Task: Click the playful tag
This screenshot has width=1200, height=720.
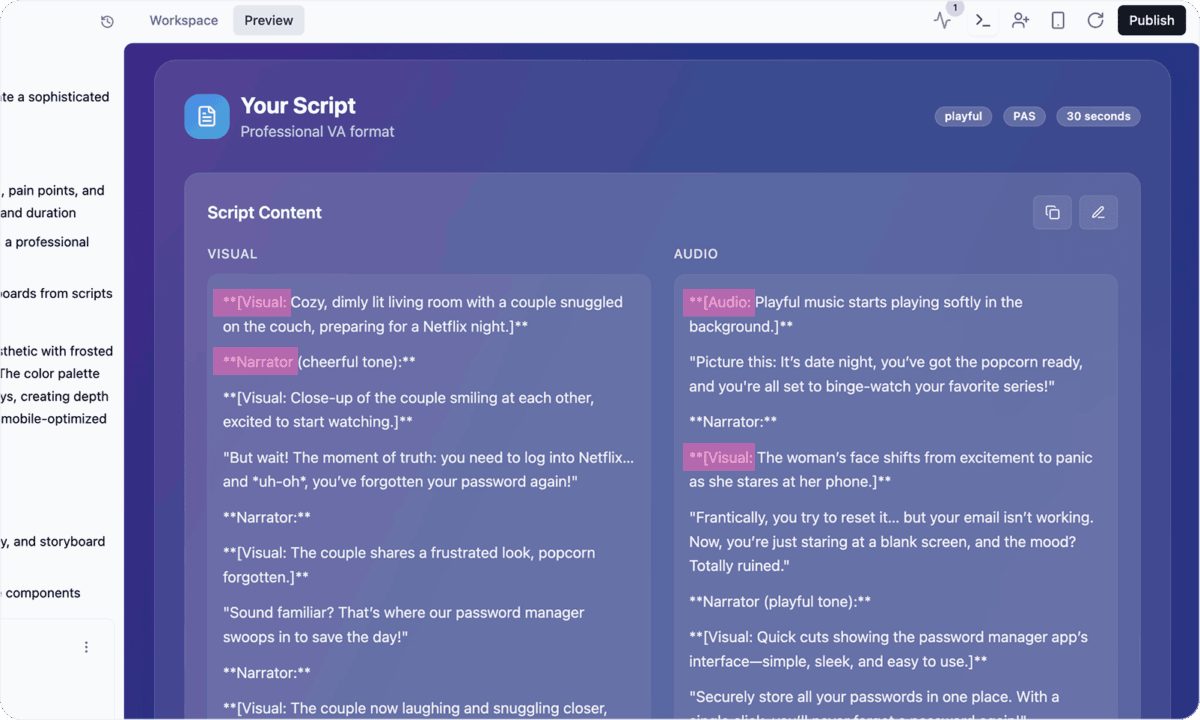Action: tap(963, 116)
